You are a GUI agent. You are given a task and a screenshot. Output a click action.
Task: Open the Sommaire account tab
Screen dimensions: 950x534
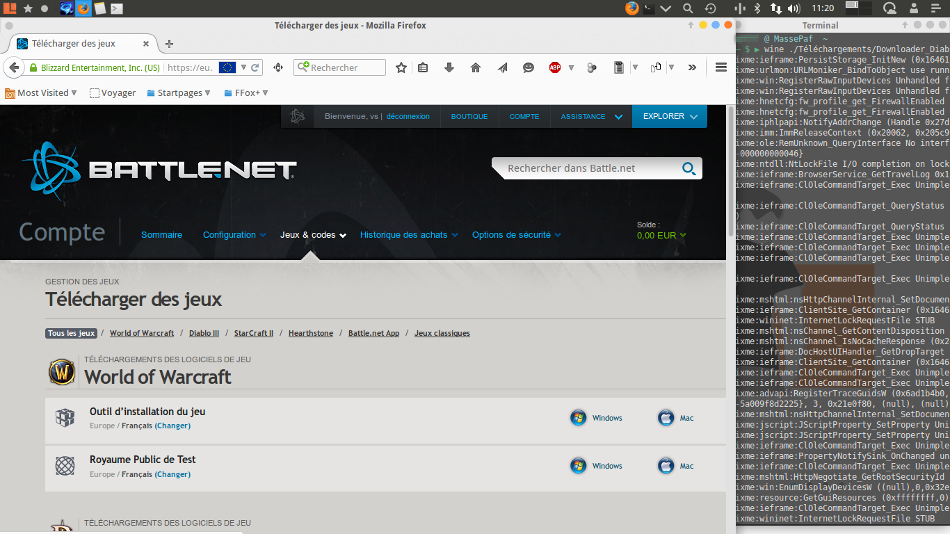click(161, 235)
